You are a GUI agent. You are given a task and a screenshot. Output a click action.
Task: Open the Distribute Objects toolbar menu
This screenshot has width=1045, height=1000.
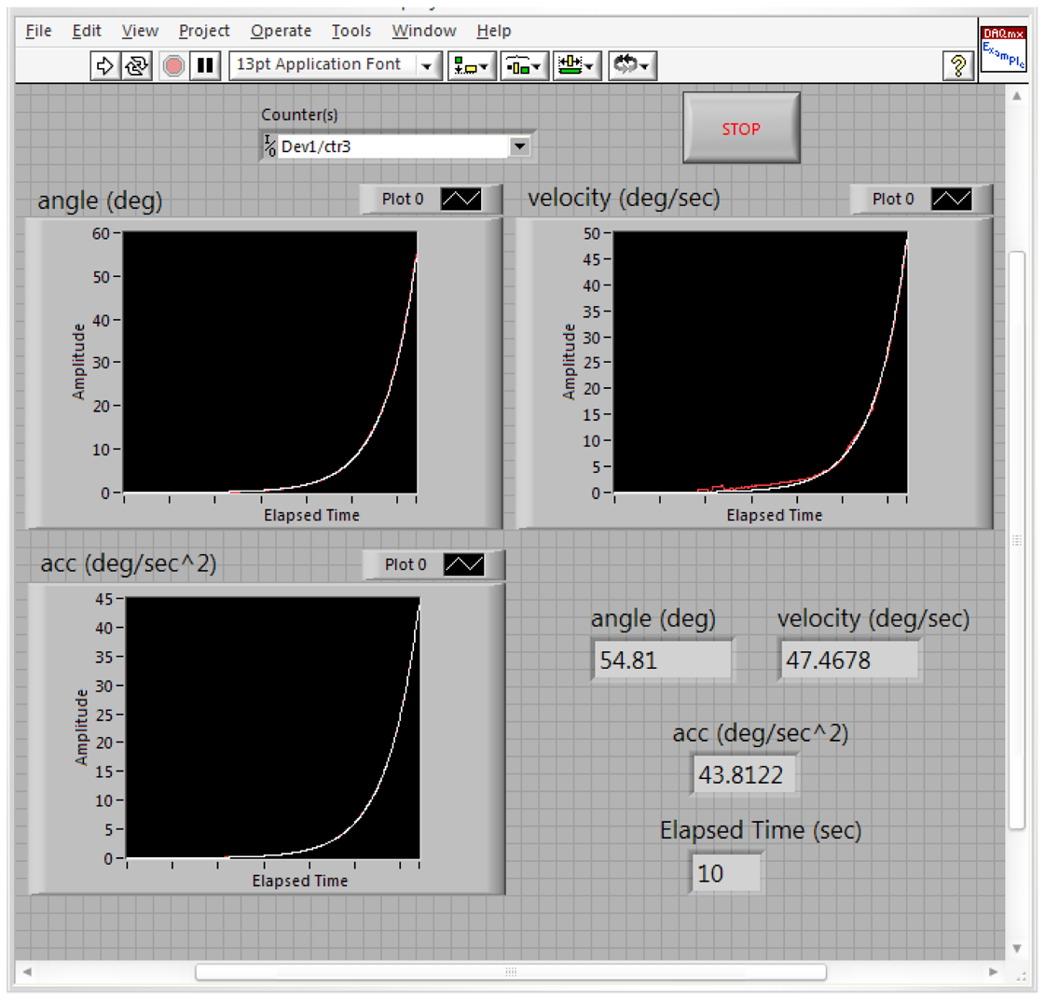(525, 66)
